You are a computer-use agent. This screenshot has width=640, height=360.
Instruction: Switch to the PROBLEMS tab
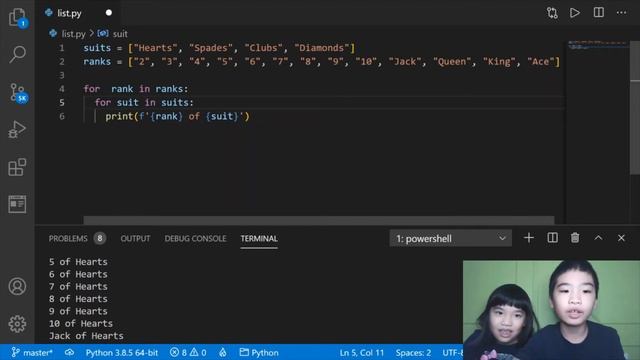click(x=68, y=238)
